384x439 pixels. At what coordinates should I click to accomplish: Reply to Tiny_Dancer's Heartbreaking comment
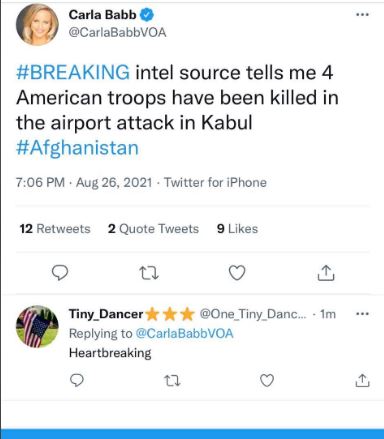click(77, 380)
